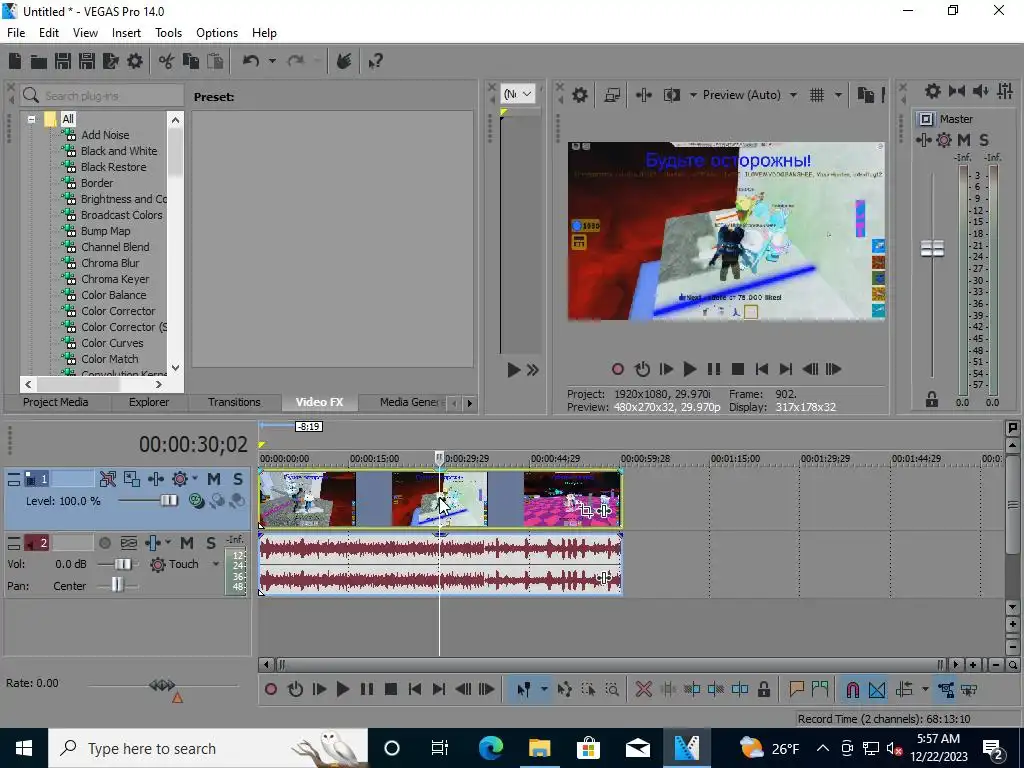The height and width of the screenshot is (768, 1024).
Task: Open Touch automation mode dropdown
Action: (x=216, y=564)
